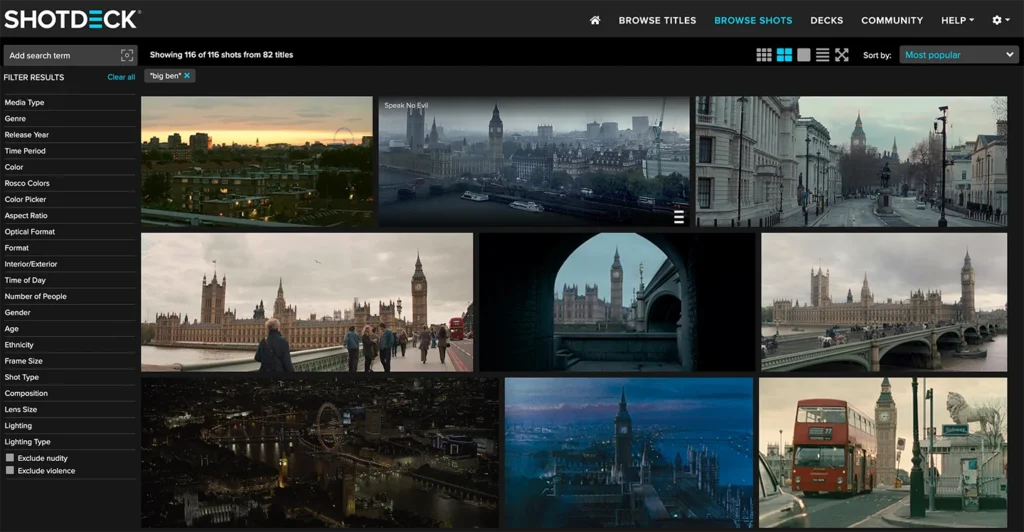Image resolution: width=1024 pixels, height=532 pixels.
Task: Open the Sort by Most popular dropdown
Action: pos(959,55)
